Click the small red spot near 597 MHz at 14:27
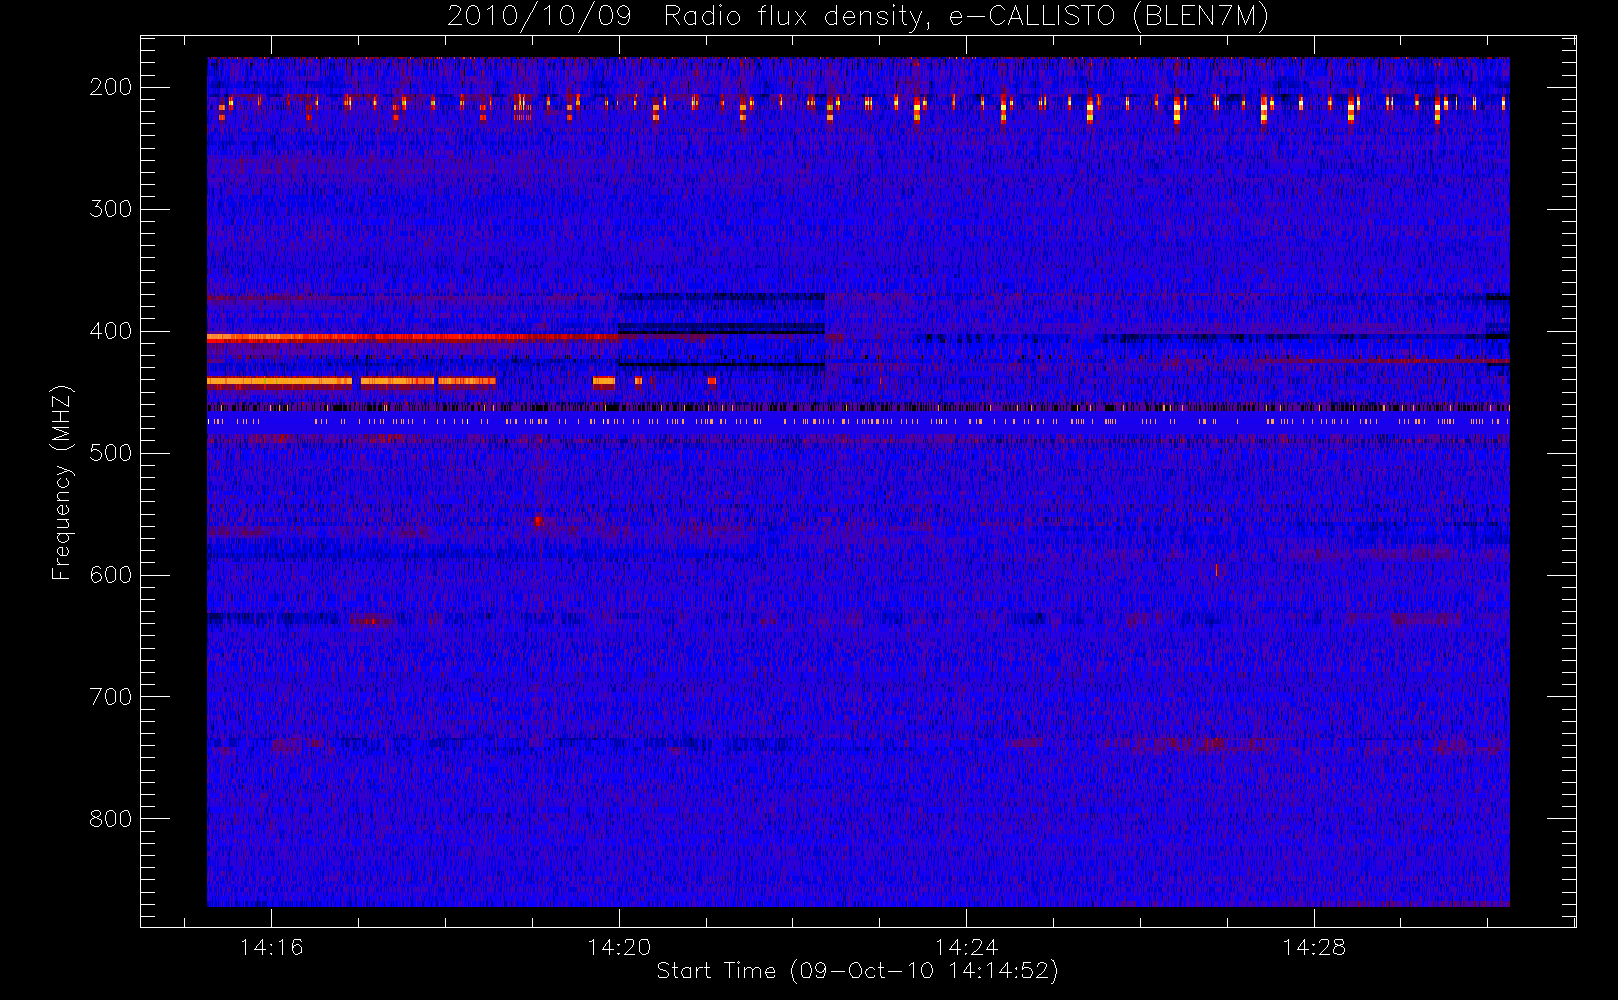The image size is (1618, 1000). click(x=1216, y=570)
